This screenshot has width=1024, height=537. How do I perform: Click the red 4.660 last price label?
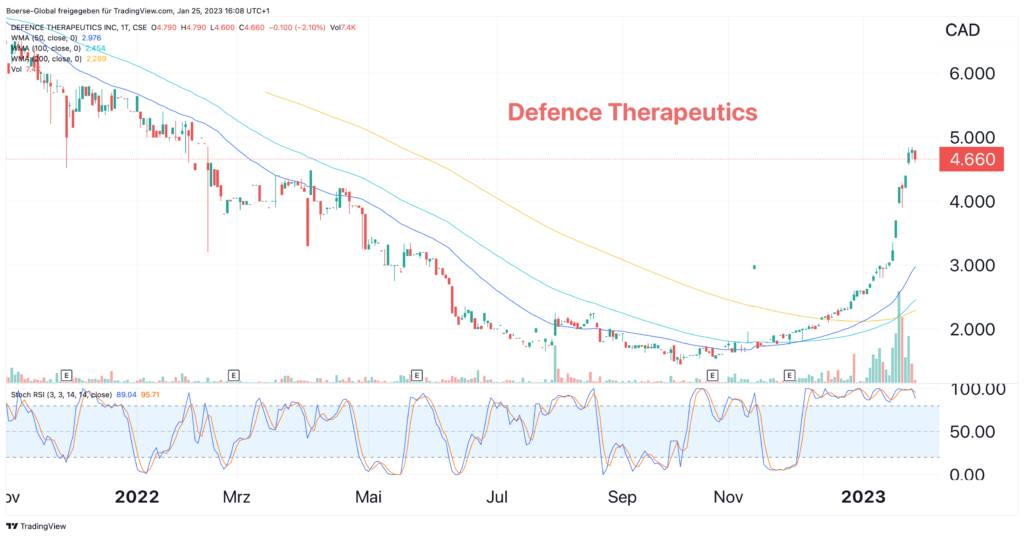[971, 159]
